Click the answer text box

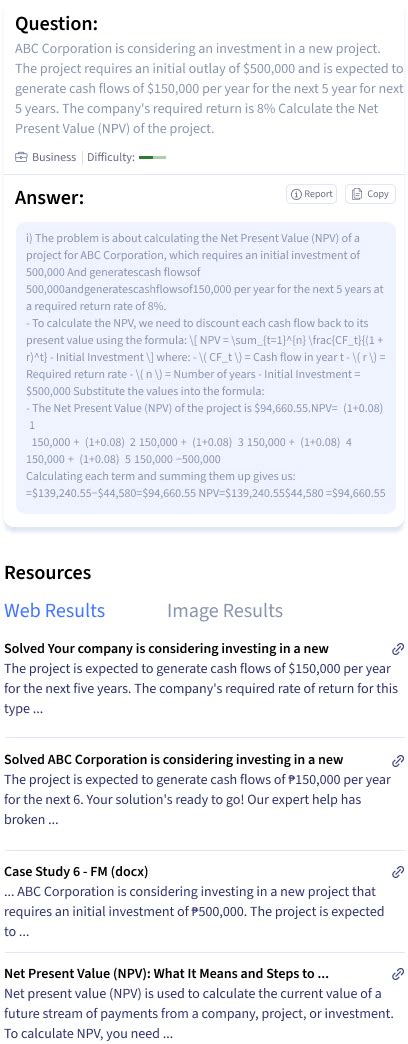[205, 368]
